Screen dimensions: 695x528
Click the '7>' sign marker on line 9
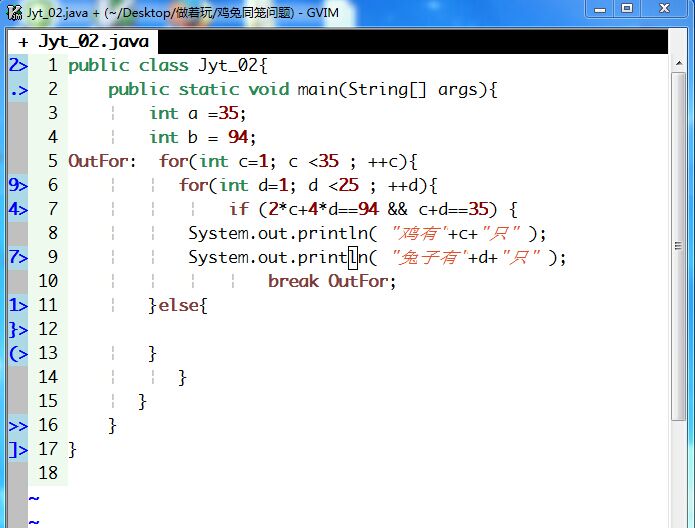pyautogui.click(x=18, y=258)
